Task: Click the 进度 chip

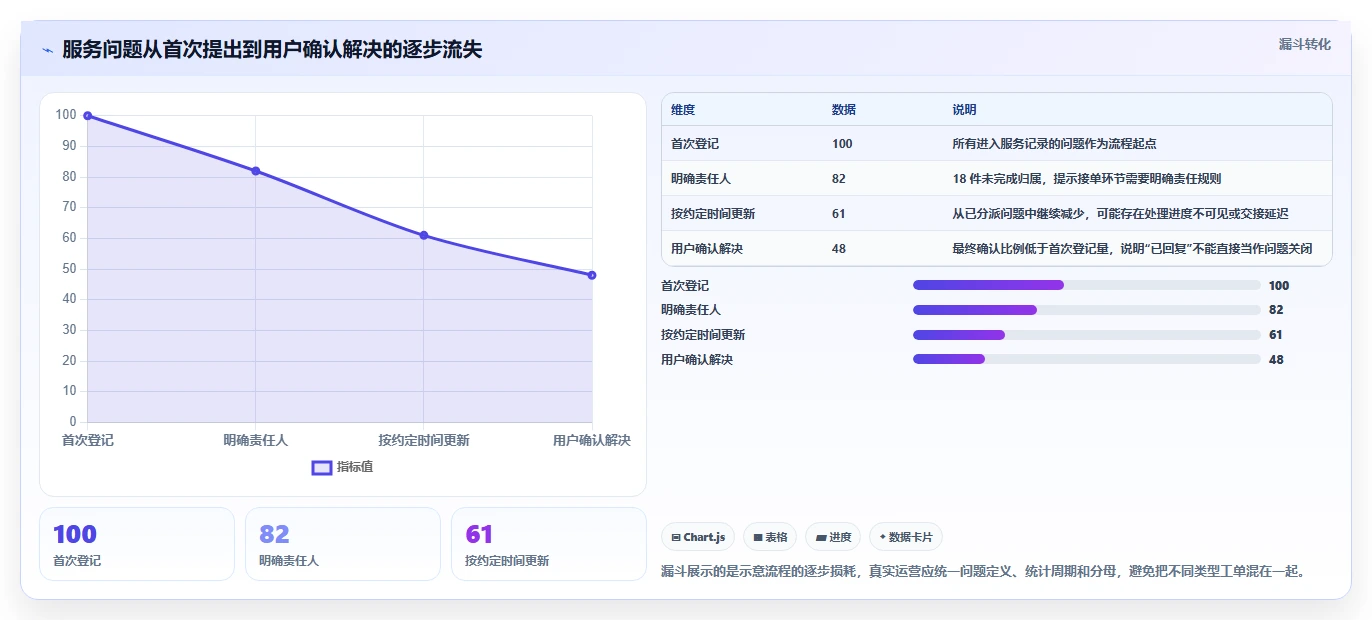Action: pos(833,537)
